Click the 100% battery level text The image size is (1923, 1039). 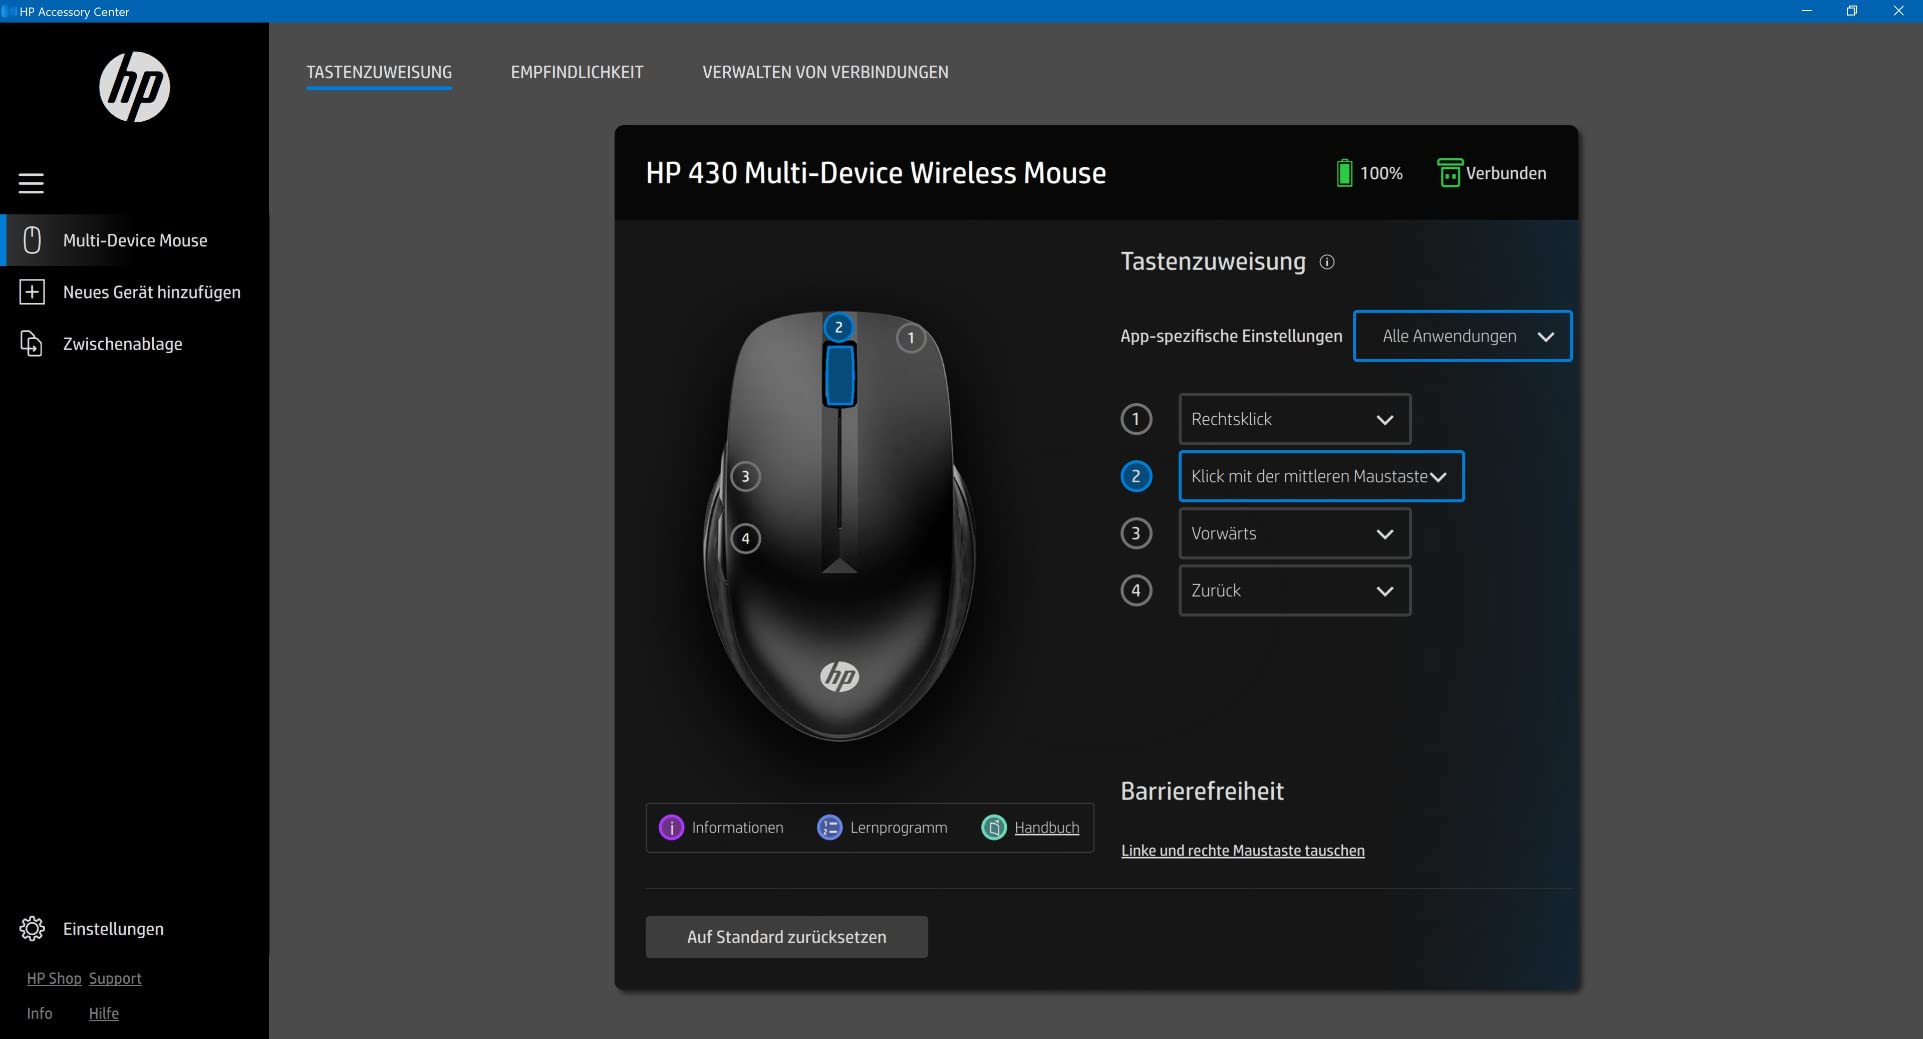click(1381, 173)
